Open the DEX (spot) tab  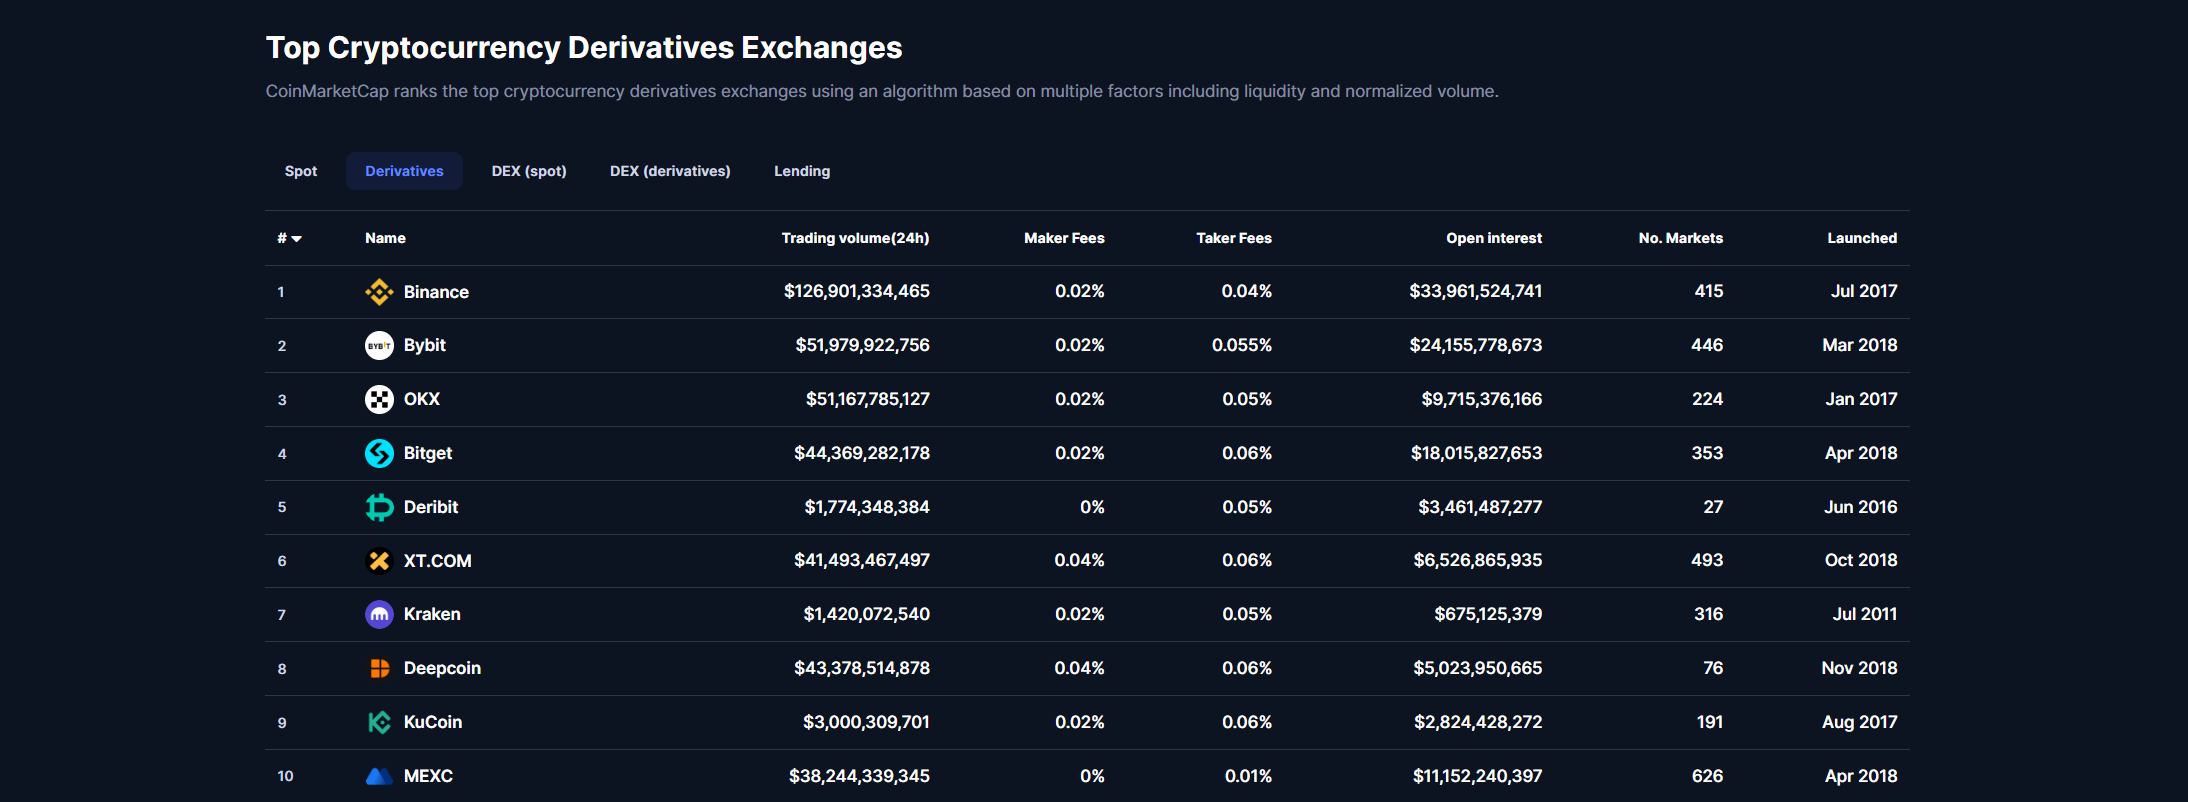(x=529, y=171)
